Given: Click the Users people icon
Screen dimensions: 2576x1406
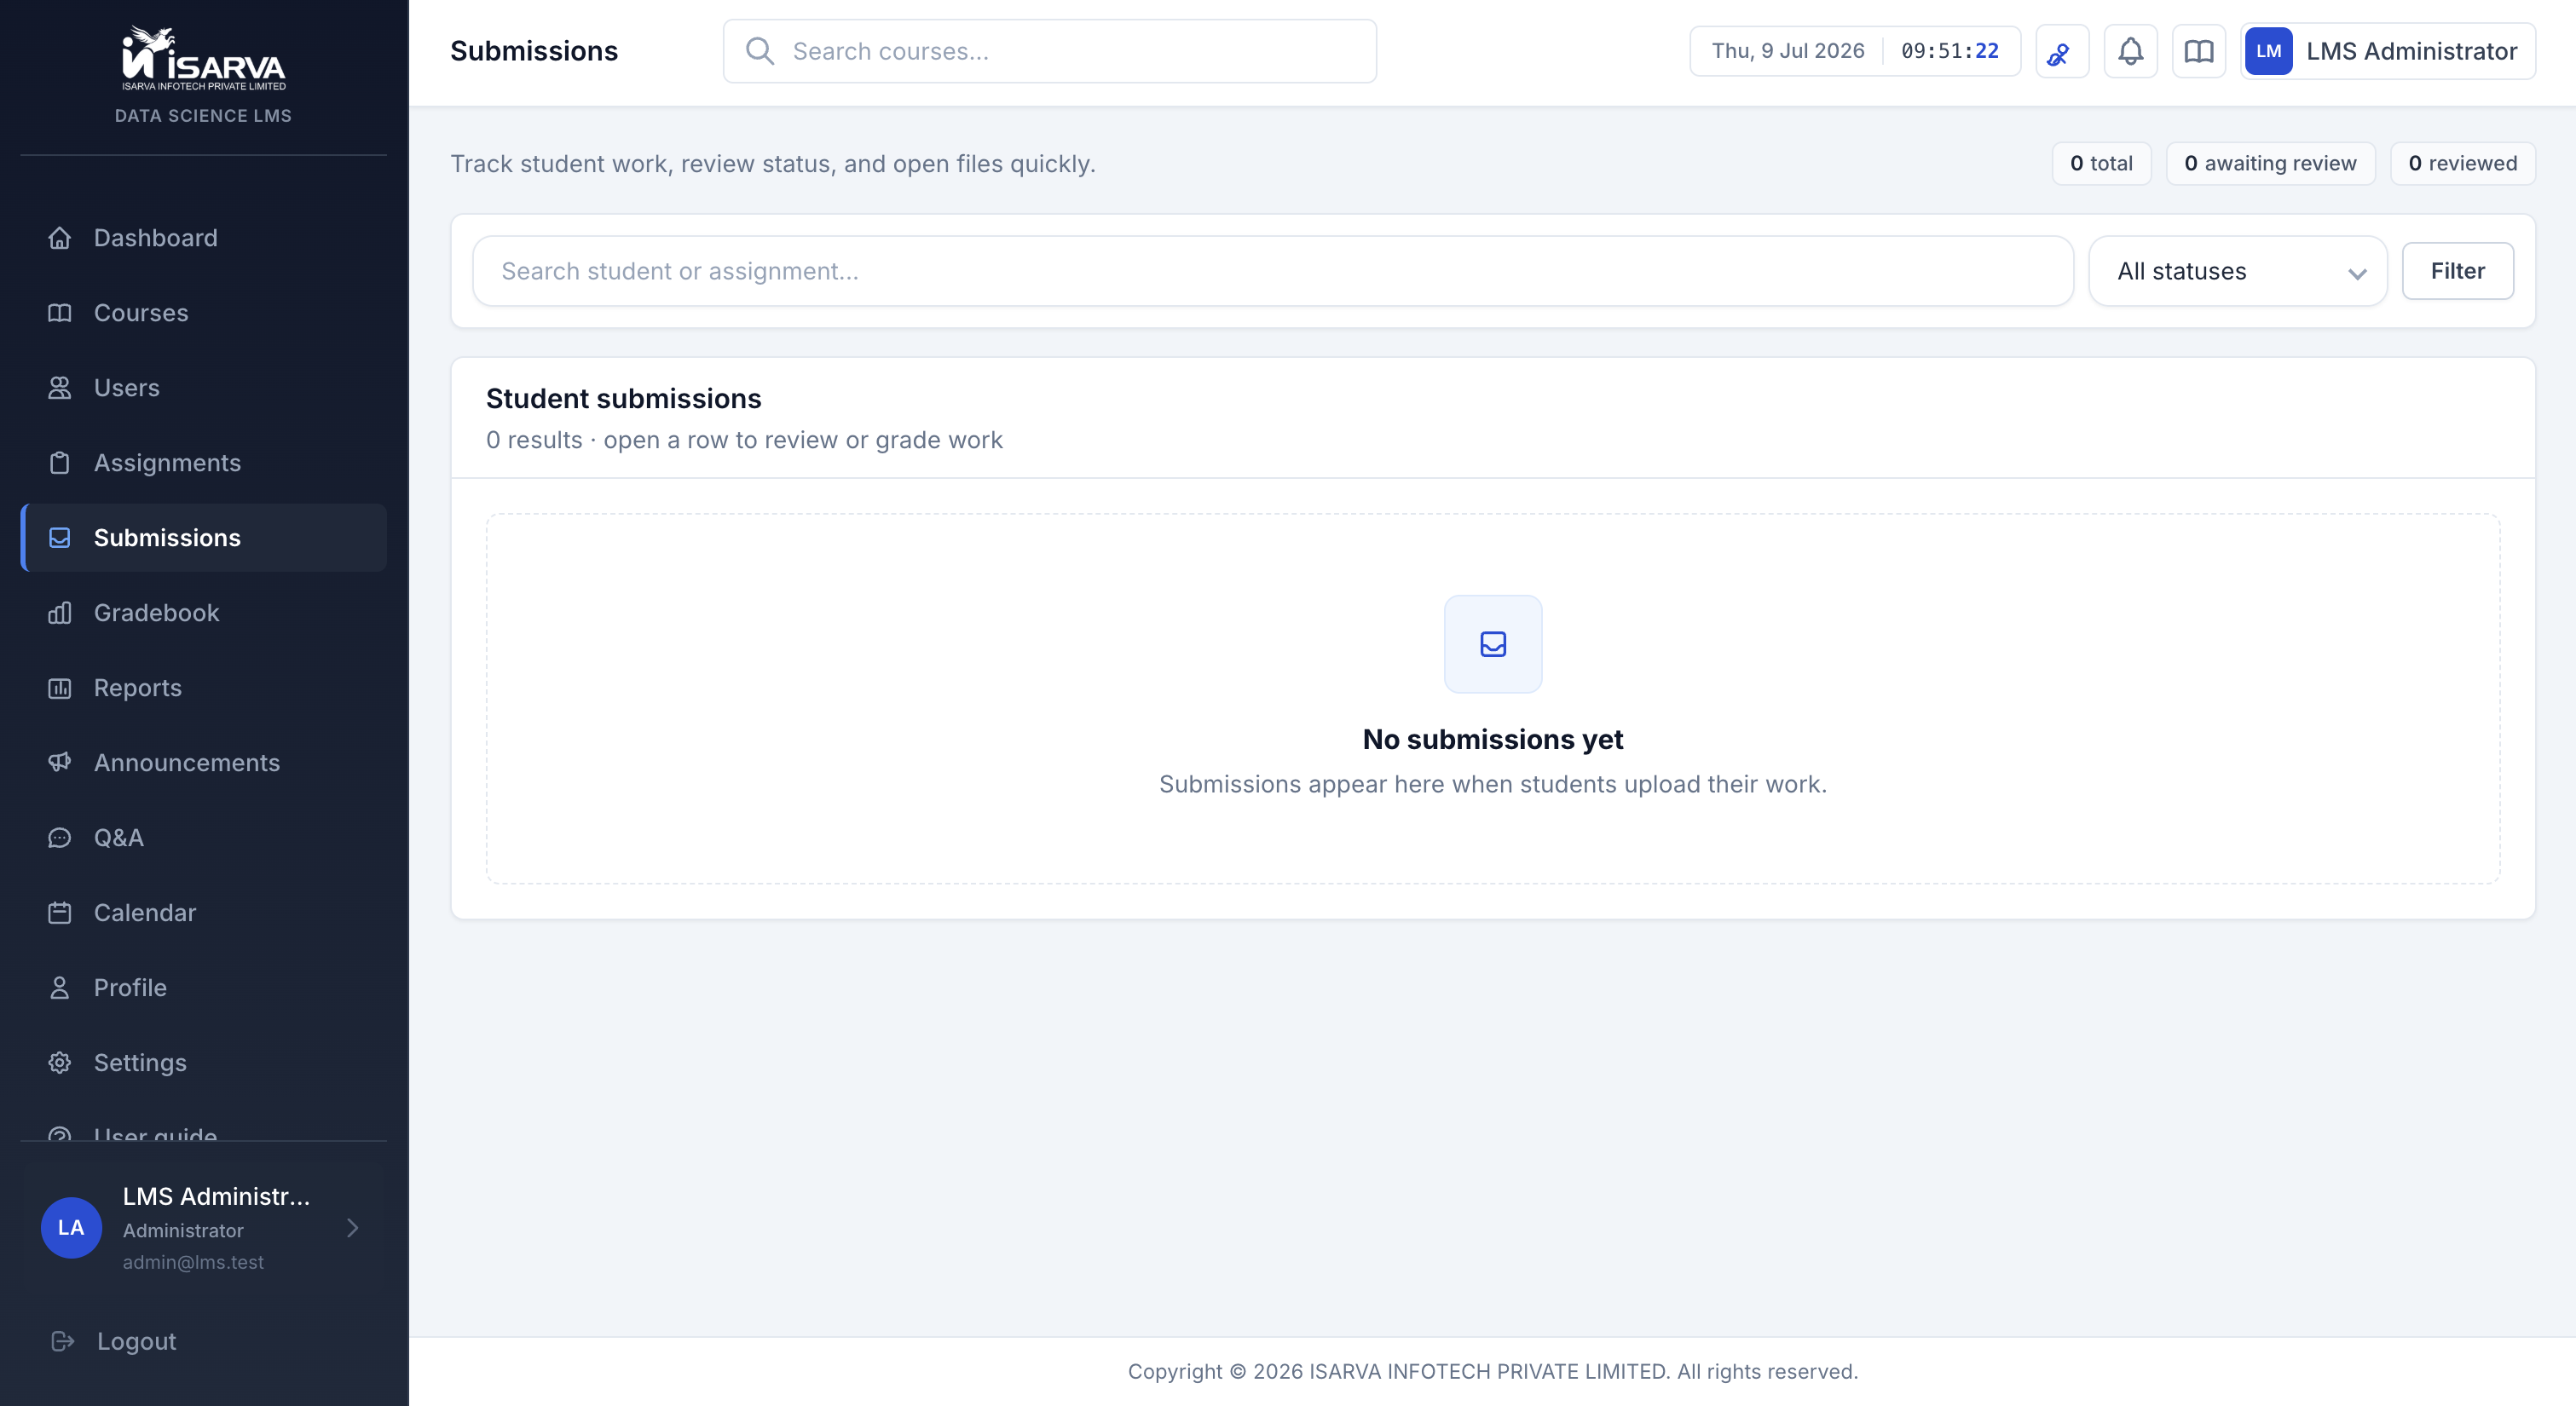Looking at the screenshot, I should (60, 388).
